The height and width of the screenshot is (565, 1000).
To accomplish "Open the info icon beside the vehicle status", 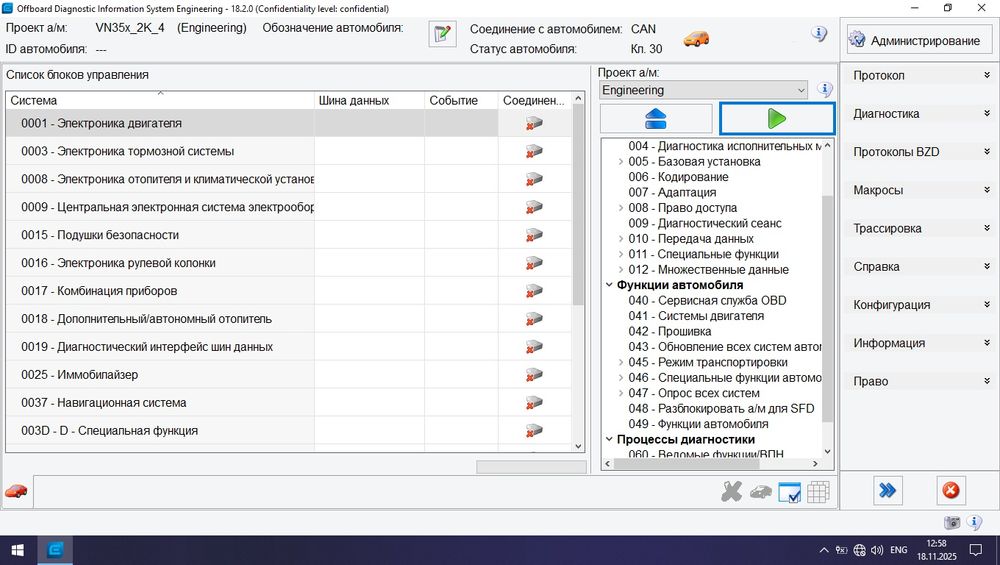I will 819,34.
